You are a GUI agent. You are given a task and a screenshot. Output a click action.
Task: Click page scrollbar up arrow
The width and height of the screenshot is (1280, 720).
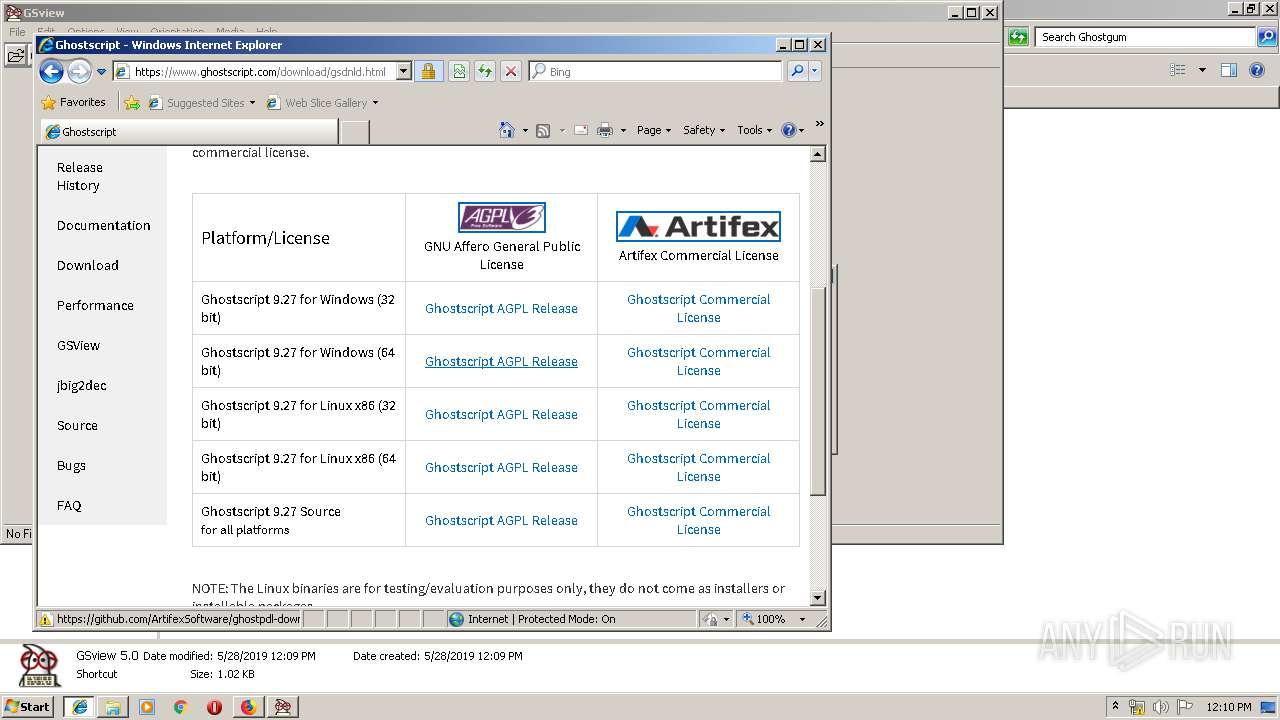[818, 154]
